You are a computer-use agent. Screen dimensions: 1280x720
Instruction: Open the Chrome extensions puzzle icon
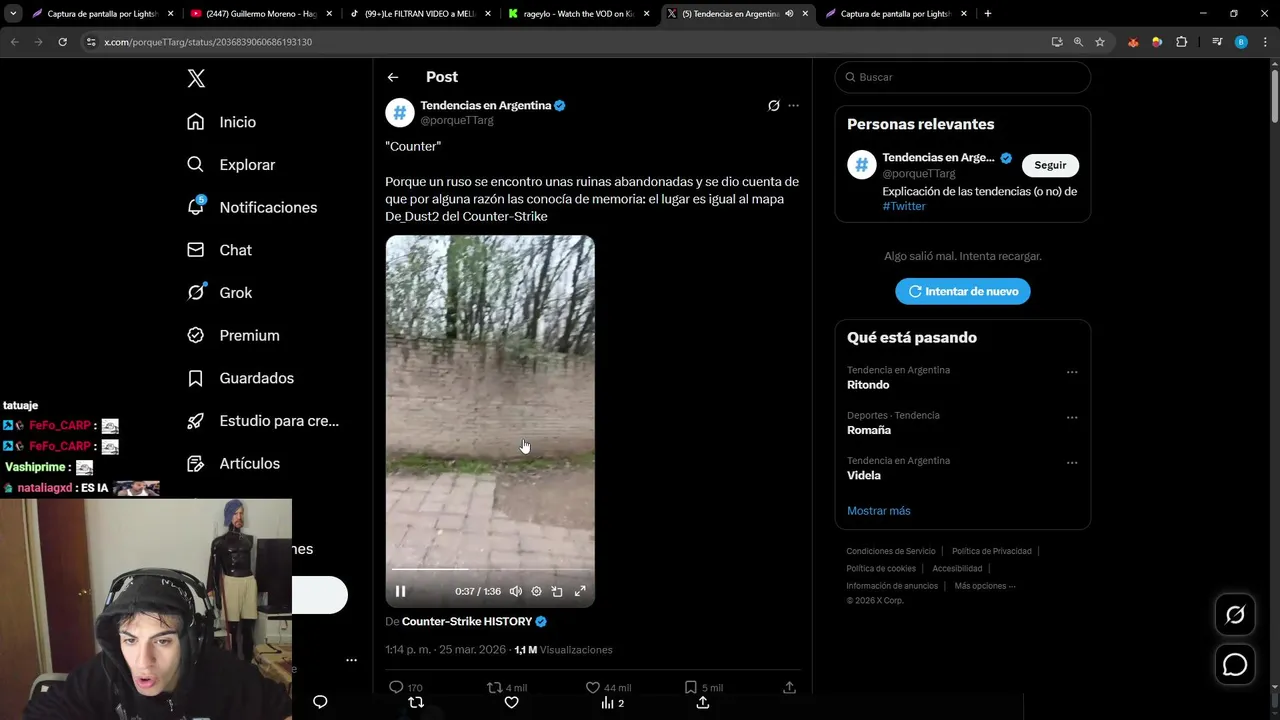pyautogui.click(x=1181, y=42)
